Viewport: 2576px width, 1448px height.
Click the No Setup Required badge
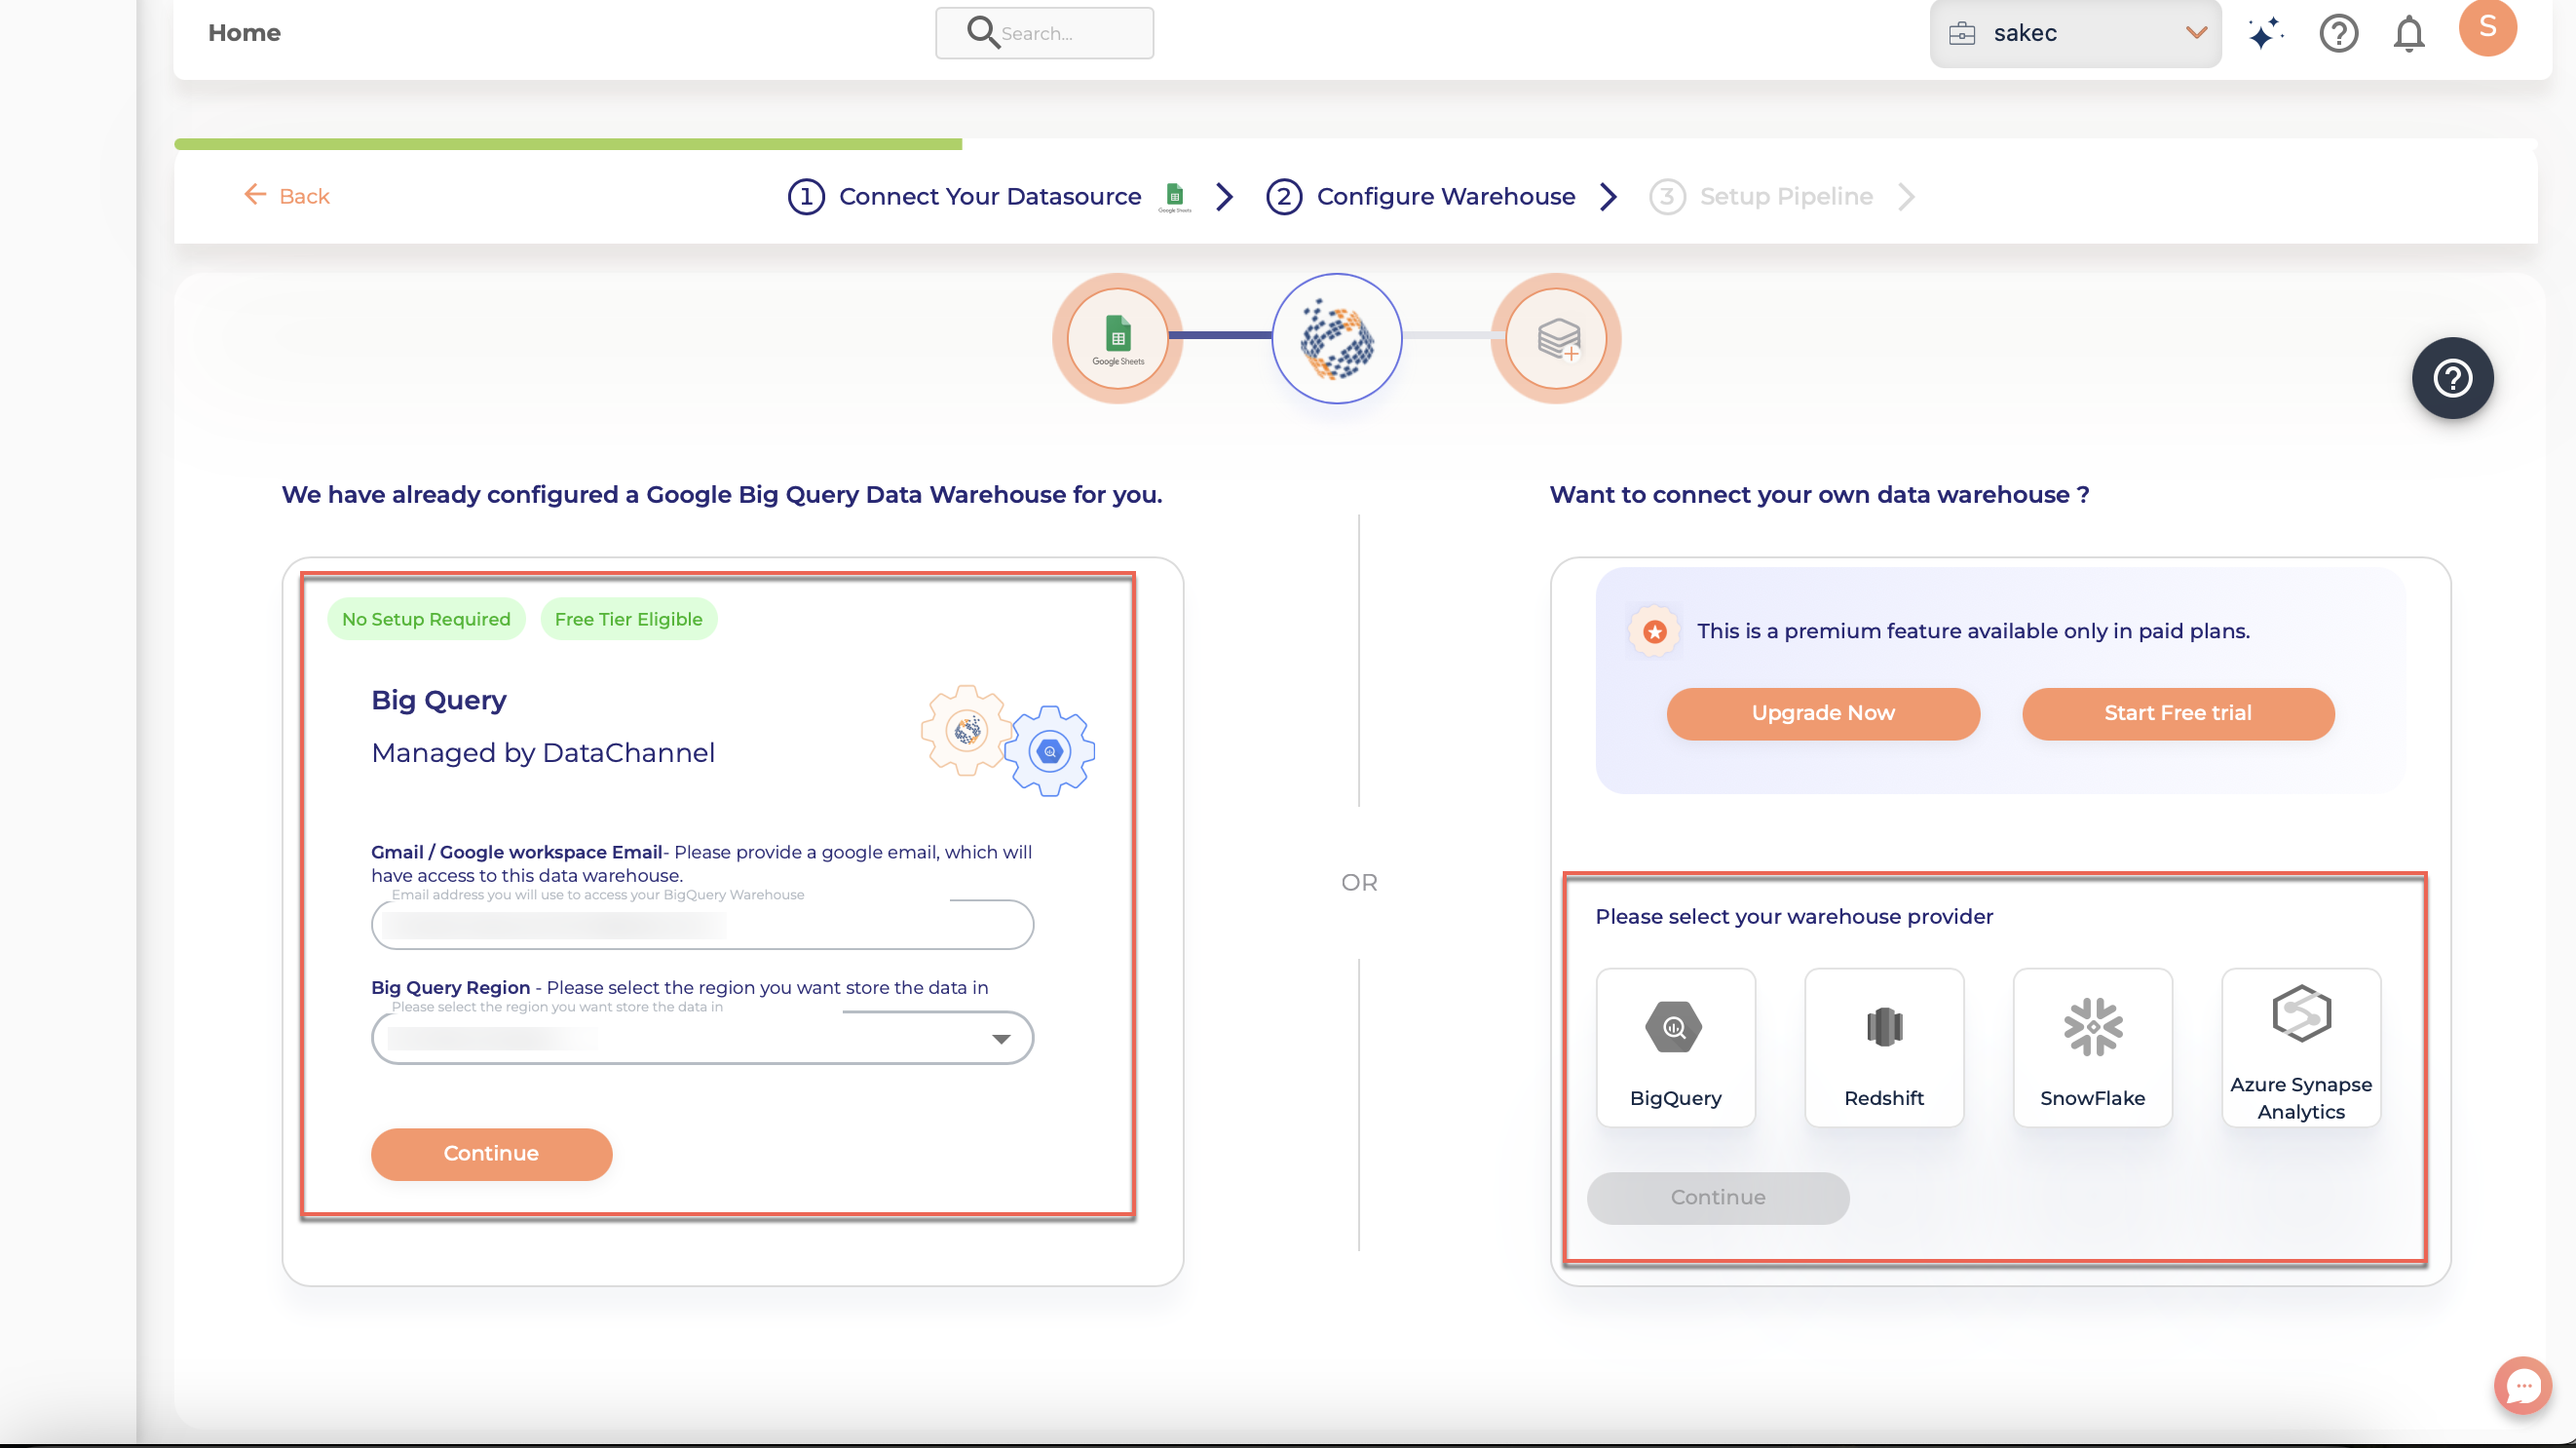[x=426, y=619]
